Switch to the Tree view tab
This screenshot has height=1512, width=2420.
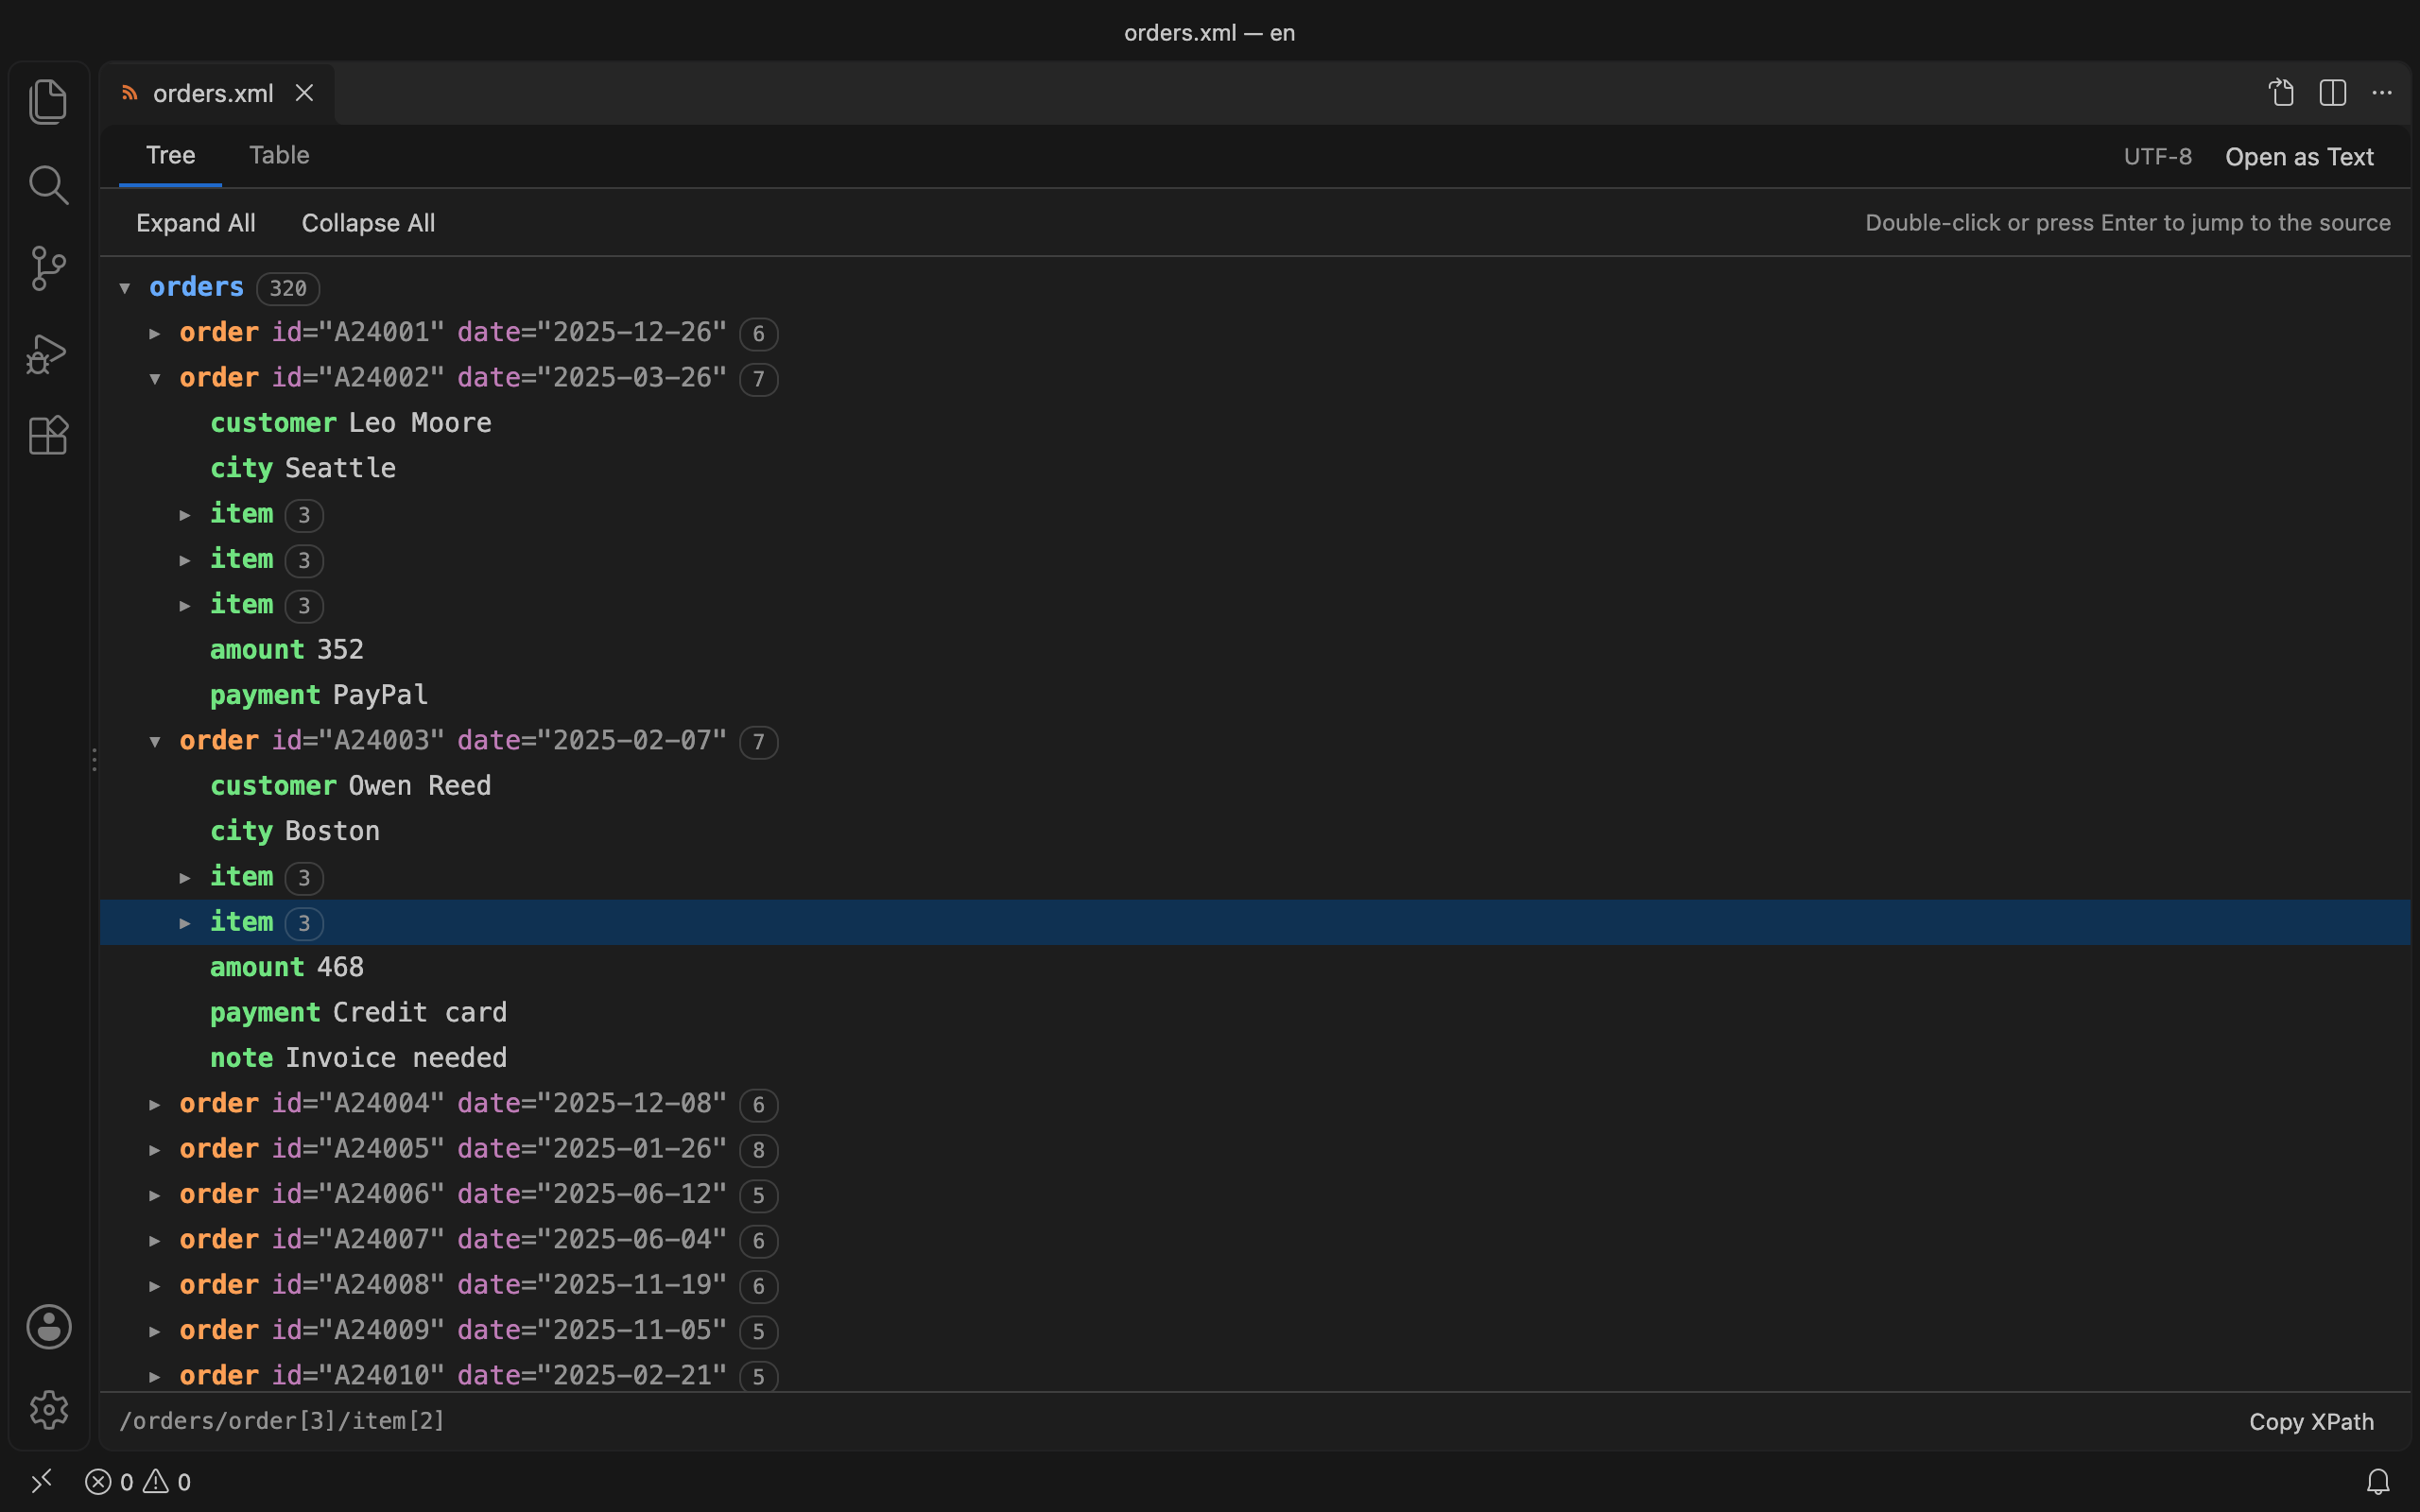tap(171, 156)
